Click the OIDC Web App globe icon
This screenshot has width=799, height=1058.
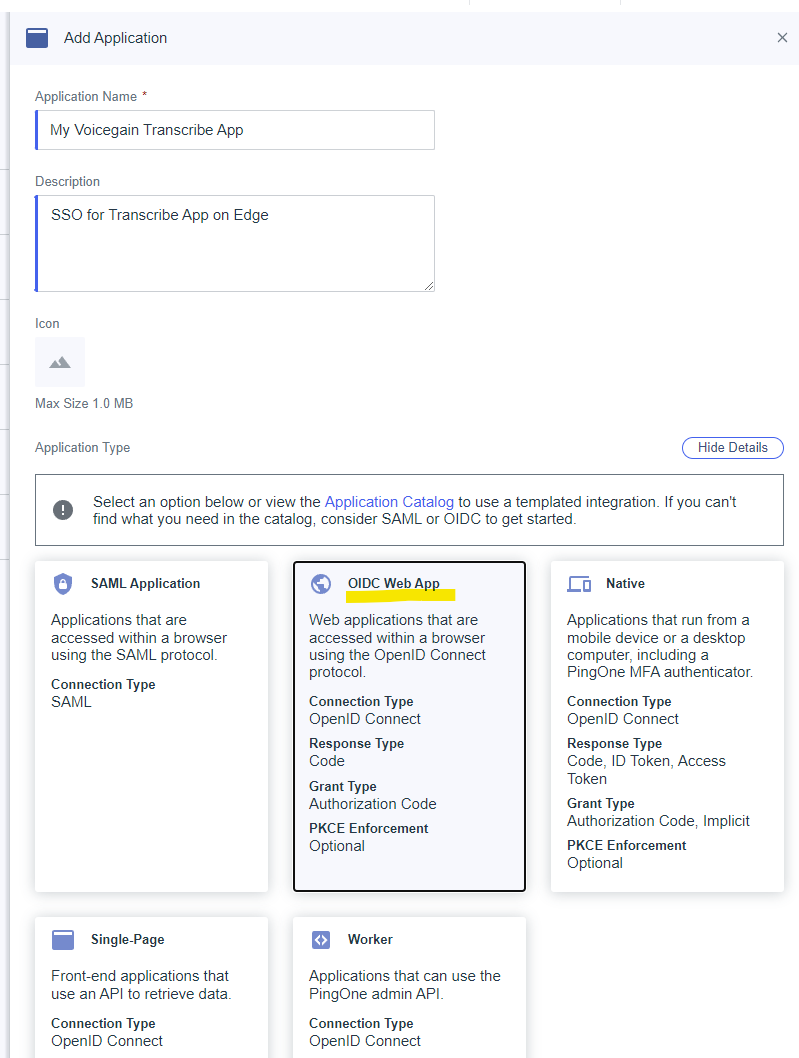(x=321, y=584)
